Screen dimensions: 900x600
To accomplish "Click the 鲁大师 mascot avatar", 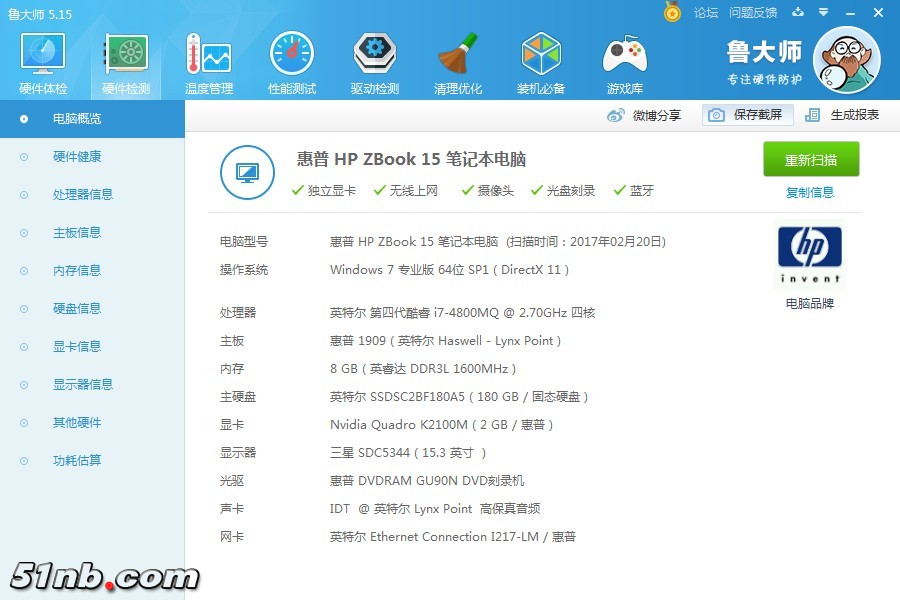I will pyautogui.click(x=846, y=60).
